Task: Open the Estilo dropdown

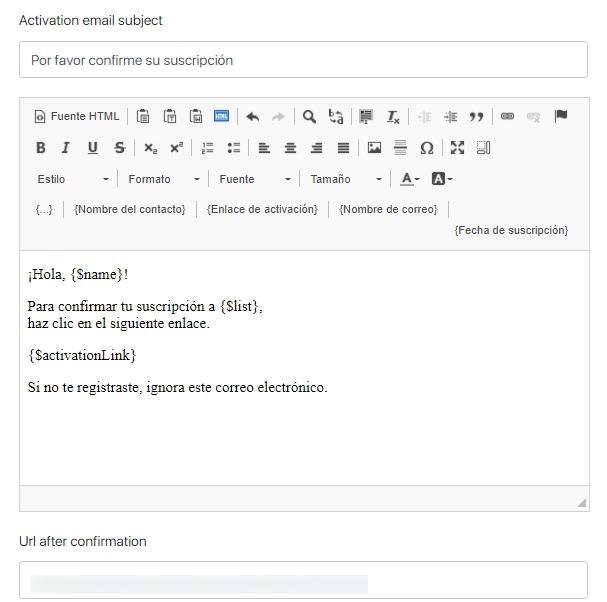Action: click(73, 179)
